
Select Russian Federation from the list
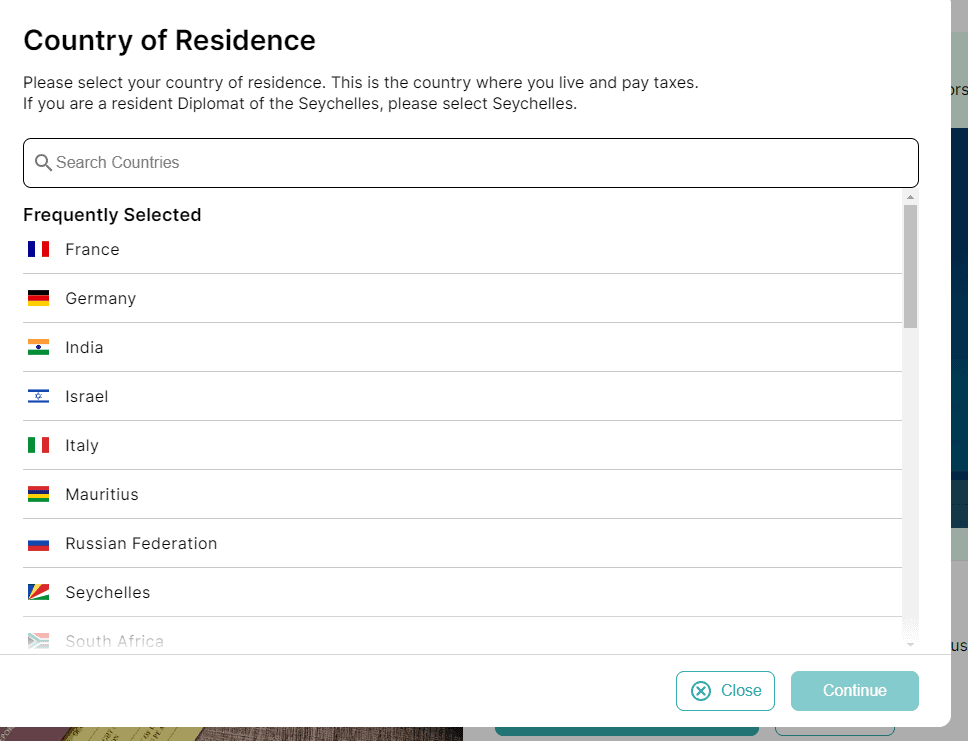pos(462,543)
